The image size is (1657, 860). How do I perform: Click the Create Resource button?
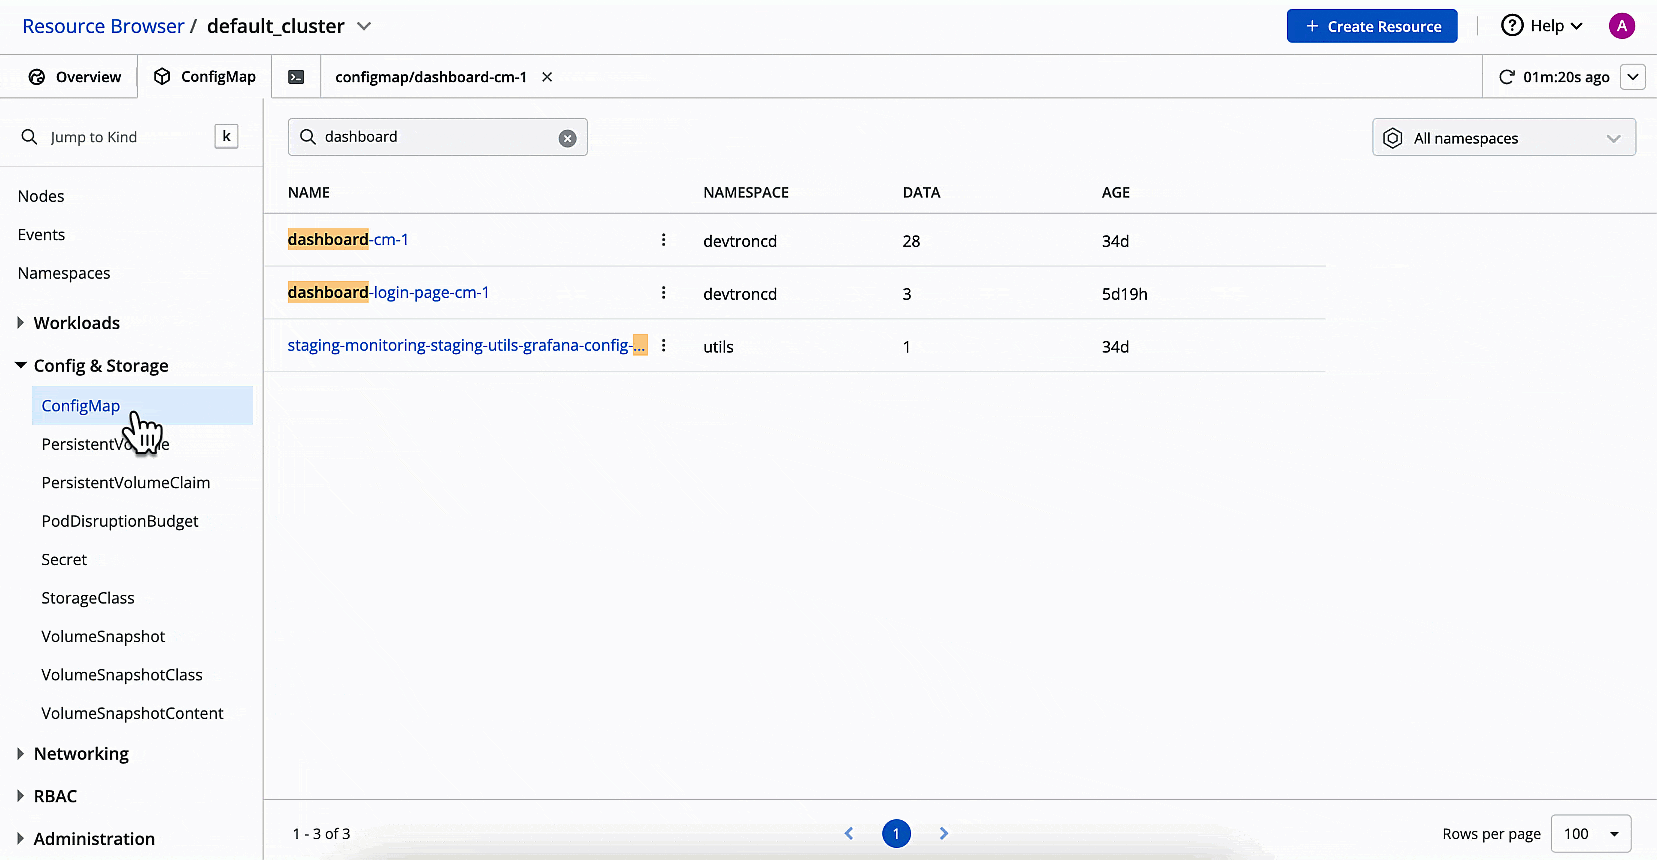(x=1371, y=26)
